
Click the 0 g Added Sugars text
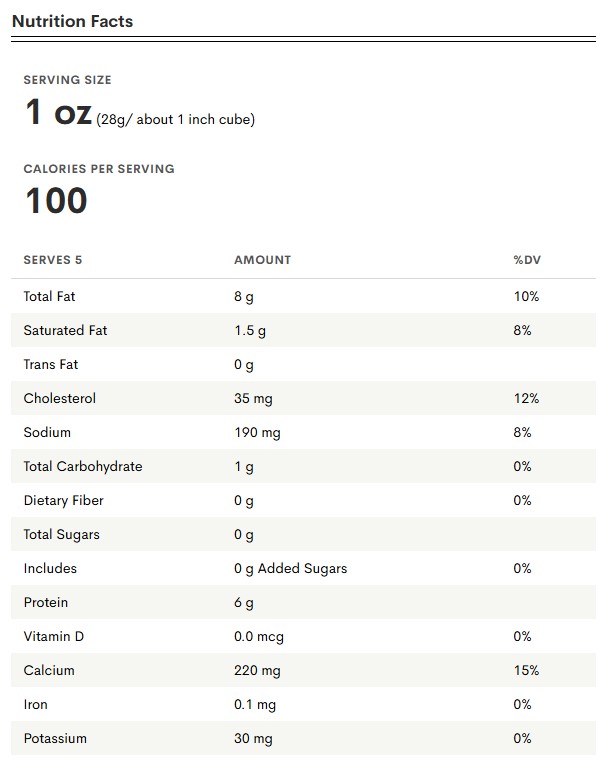[291, 569]
